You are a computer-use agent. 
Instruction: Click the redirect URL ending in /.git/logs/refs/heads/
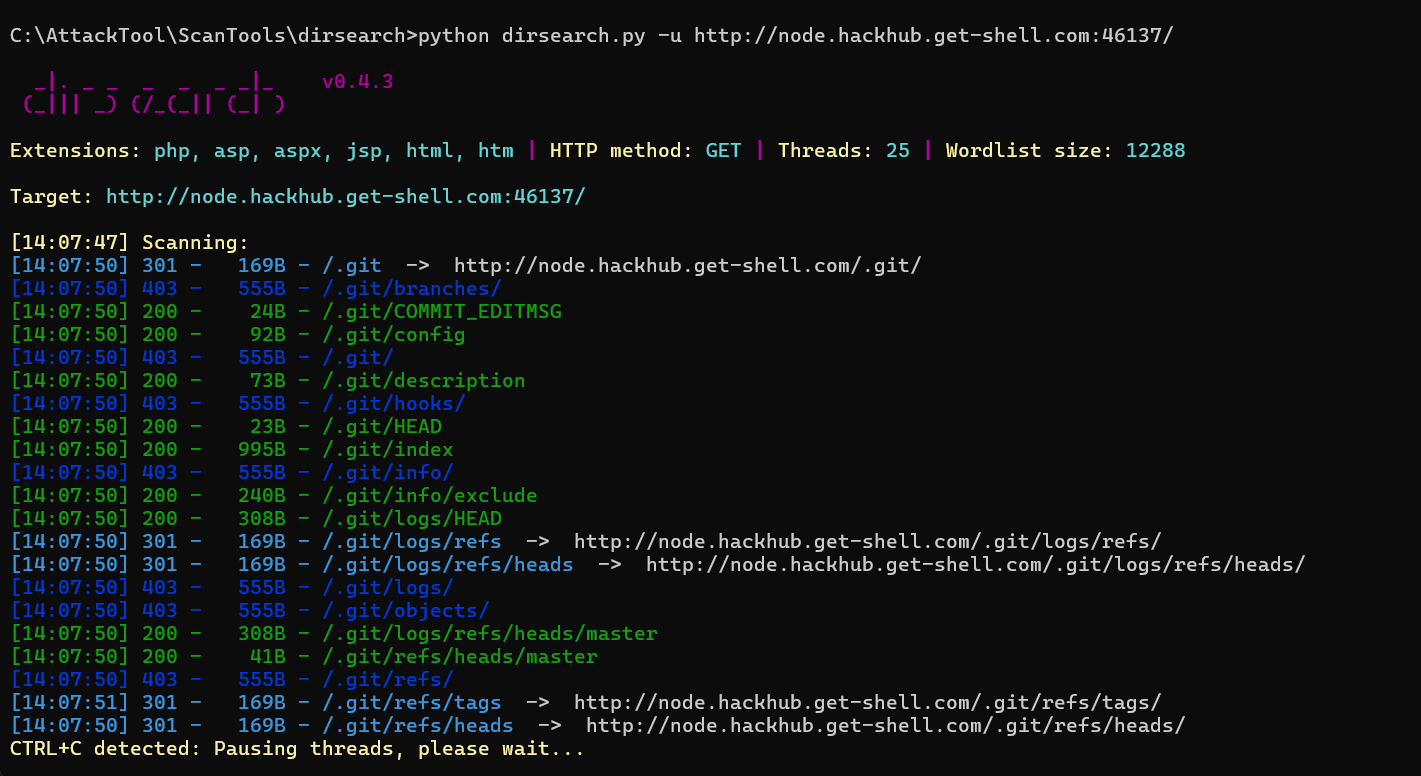(x=975, y=564)
